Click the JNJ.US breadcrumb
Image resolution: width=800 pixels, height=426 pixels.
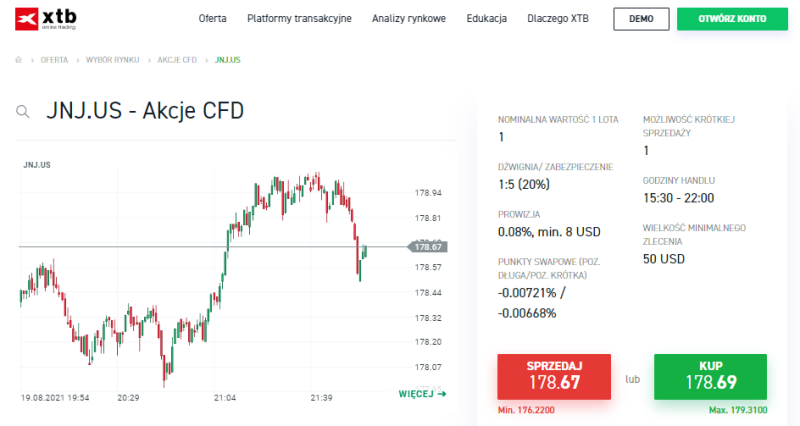[228, 60]
